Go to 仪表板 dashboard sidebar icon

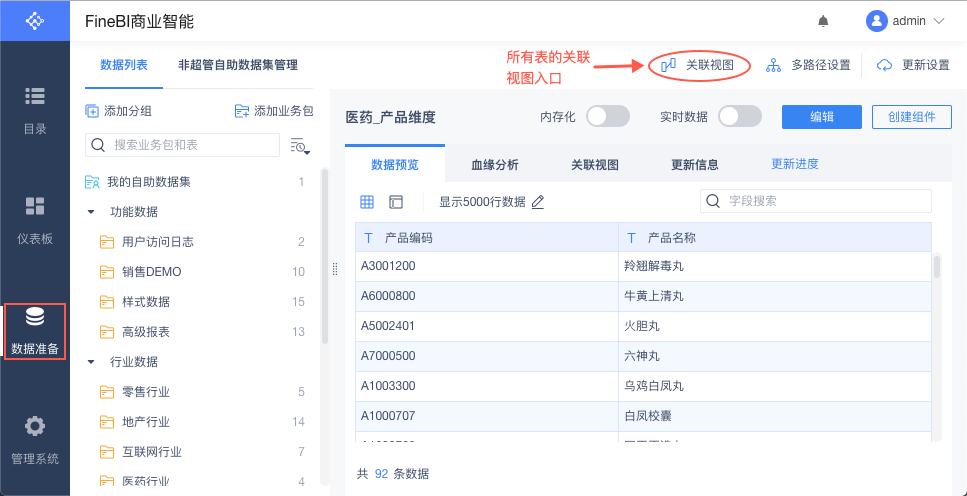(35, 206)
